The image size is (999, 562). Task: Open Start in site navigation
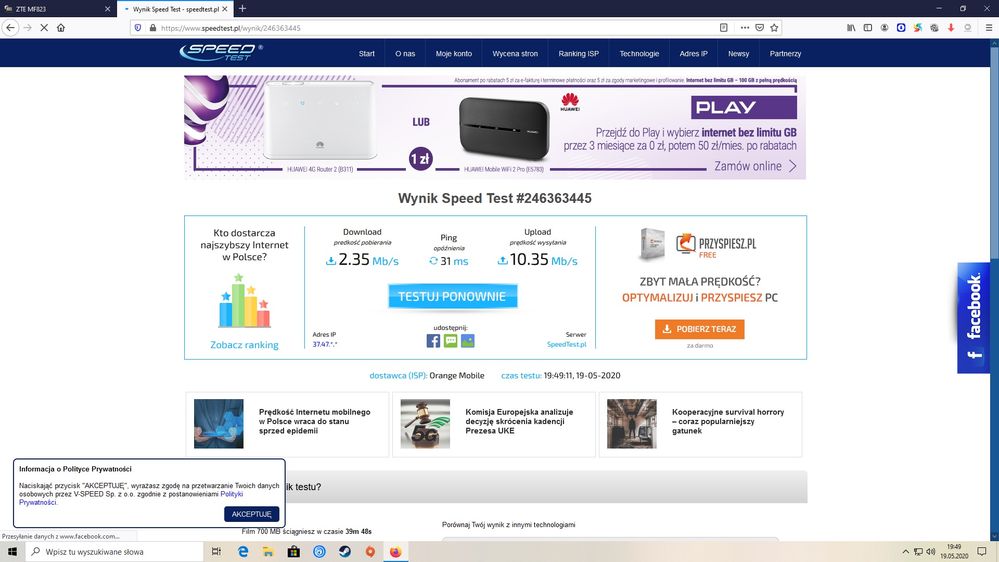[366, 54]
